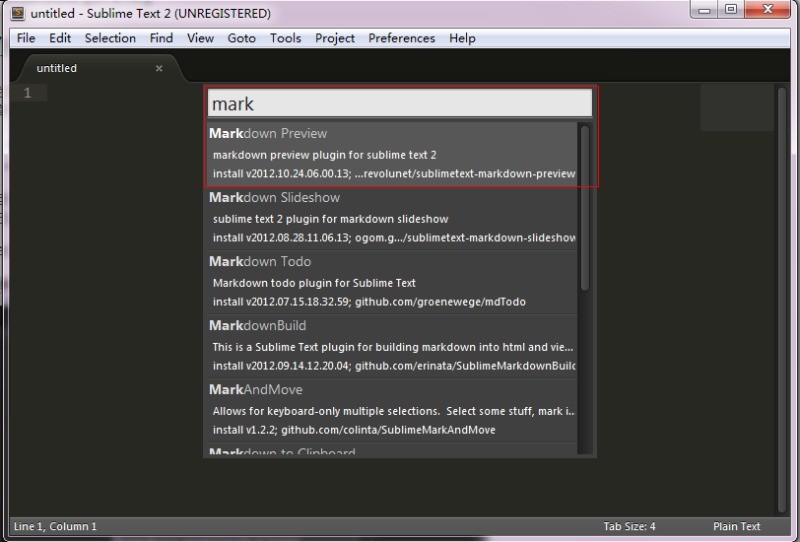Viewport: 800px width, 542px height.
Task: Open the Help menu
Action: 462,38
